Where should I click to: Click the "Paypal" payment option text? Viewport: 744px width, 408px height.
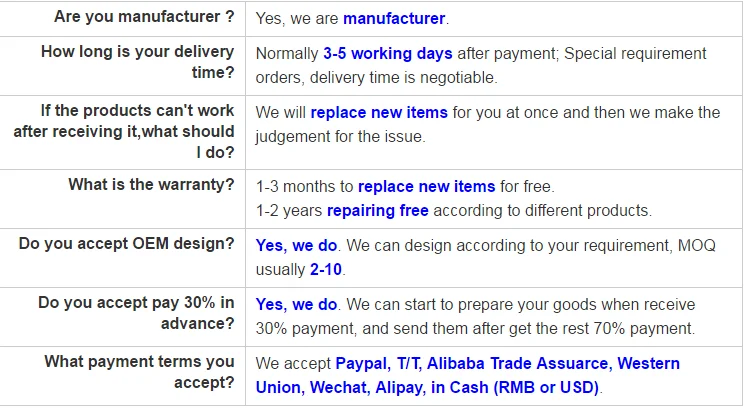tap(360, 364)
